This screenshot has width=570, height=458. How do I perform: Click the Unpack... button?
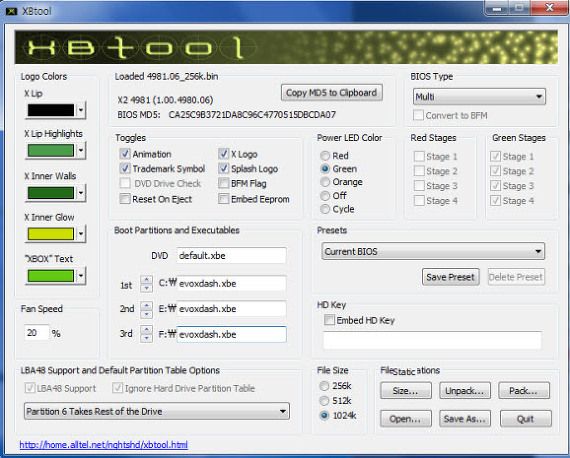[x=465, y=391]
